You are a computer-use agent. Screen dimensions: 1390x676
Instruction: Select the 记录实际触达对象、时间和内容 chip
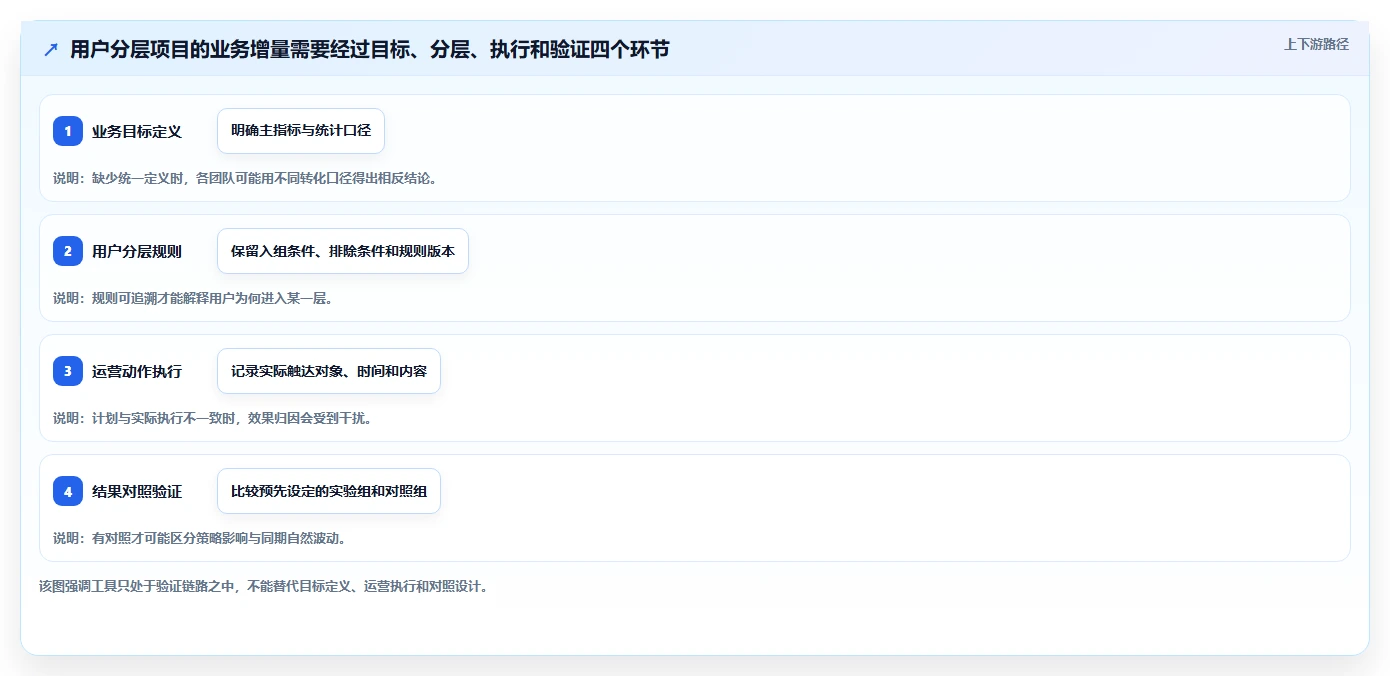click(329, 371)
